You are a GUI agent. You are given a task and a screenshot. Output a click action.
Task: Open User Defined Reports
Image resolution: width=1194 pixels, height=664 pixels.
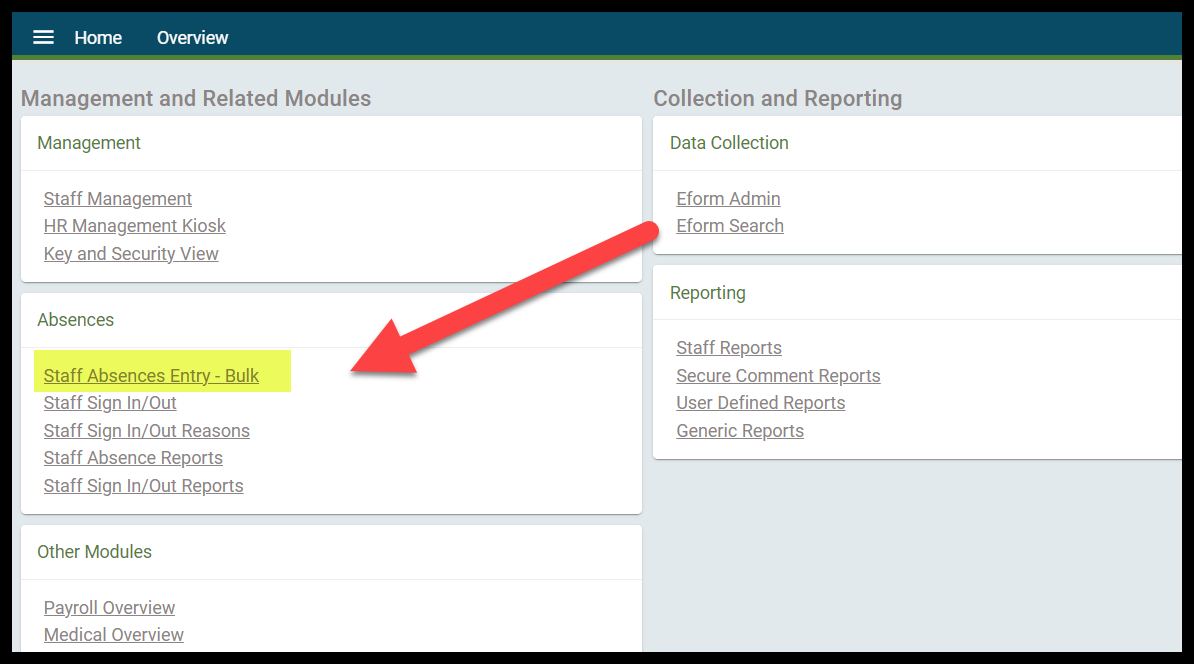coord(761,403)
